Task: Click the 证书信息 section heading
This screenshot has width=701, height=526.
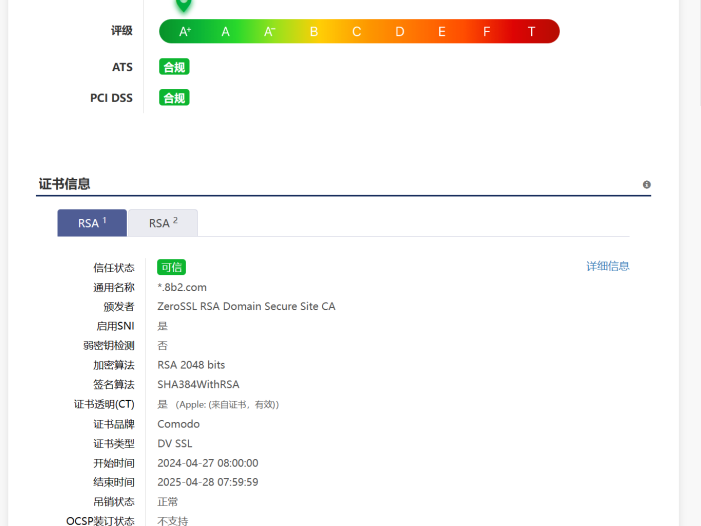Action: point(64,184)
